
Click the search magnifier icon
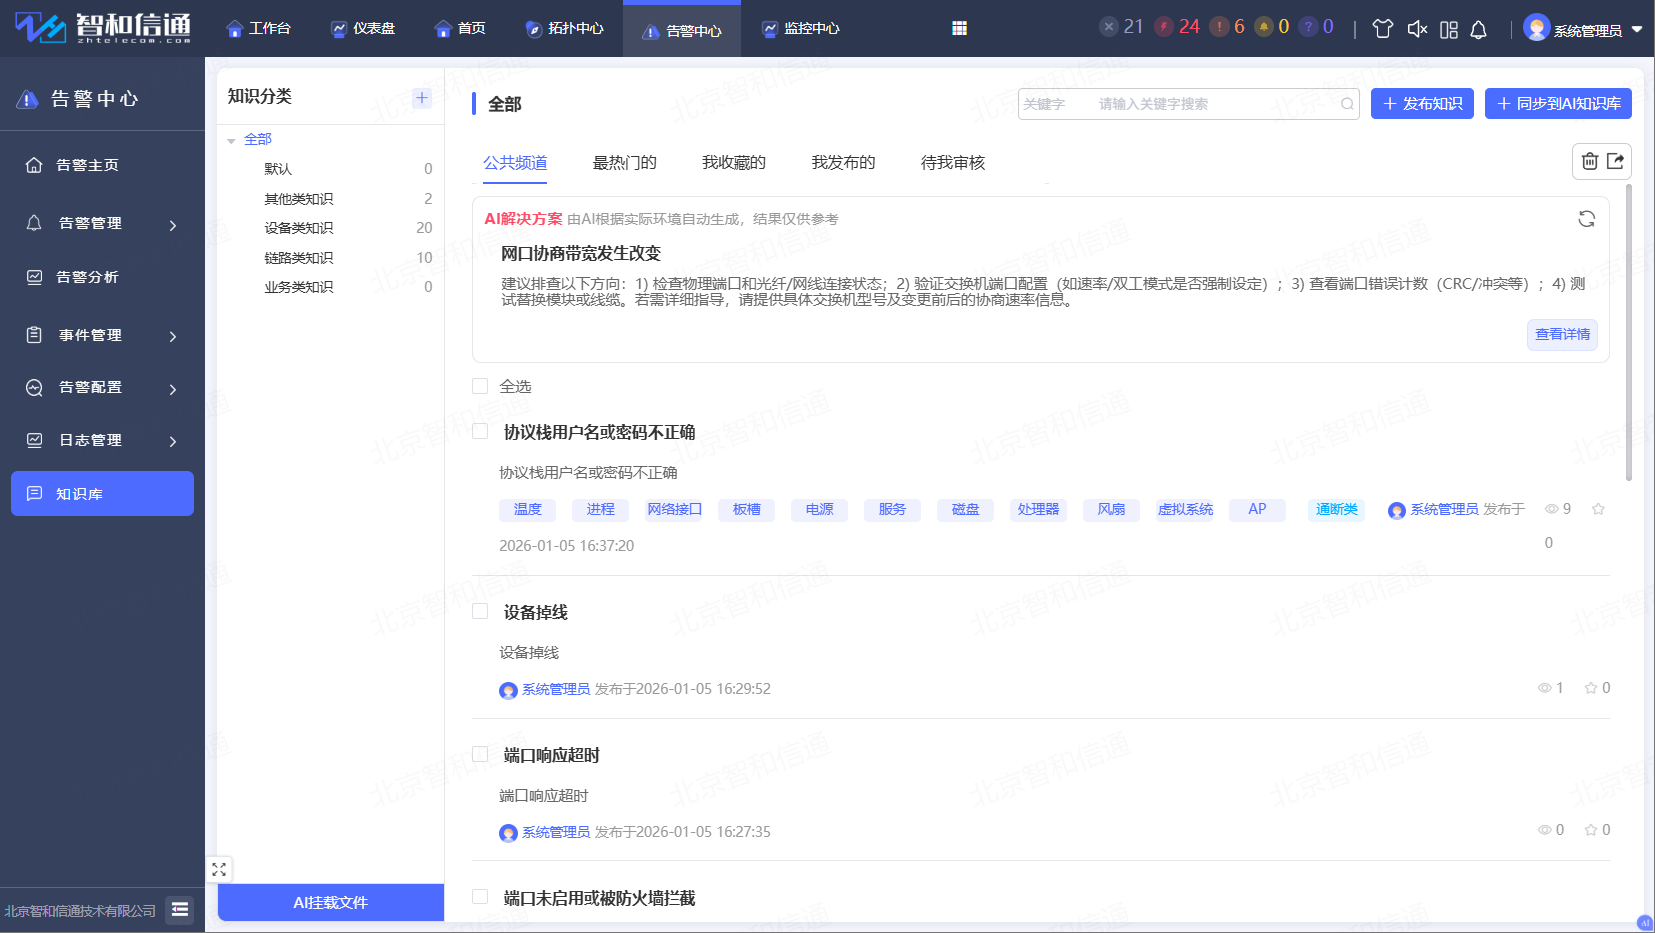tap(1347, 104)
